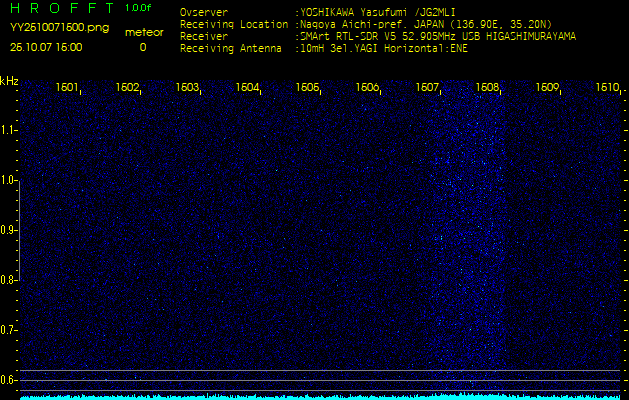629x400 pixels.
Task: Click frequency axis label 1.1
Action: tap(8, 130)
